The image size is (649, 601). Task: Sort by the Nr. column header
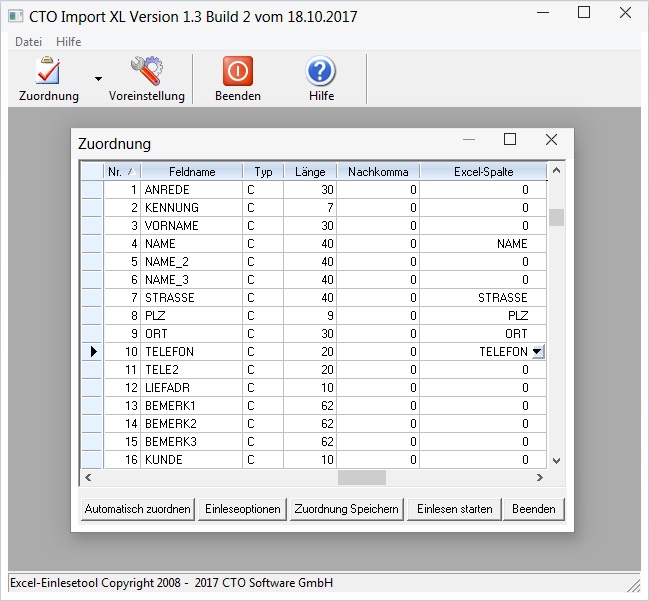pyautogui.click(x=122, y=172)
